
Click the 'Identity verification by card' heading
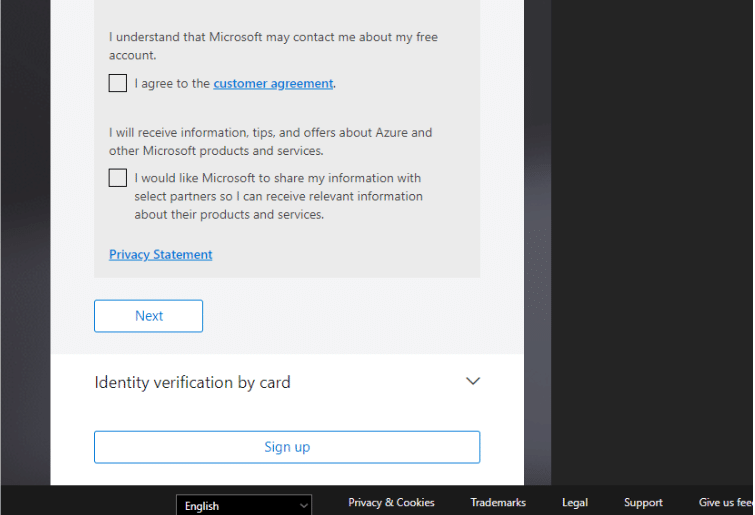tap(193, 382)
